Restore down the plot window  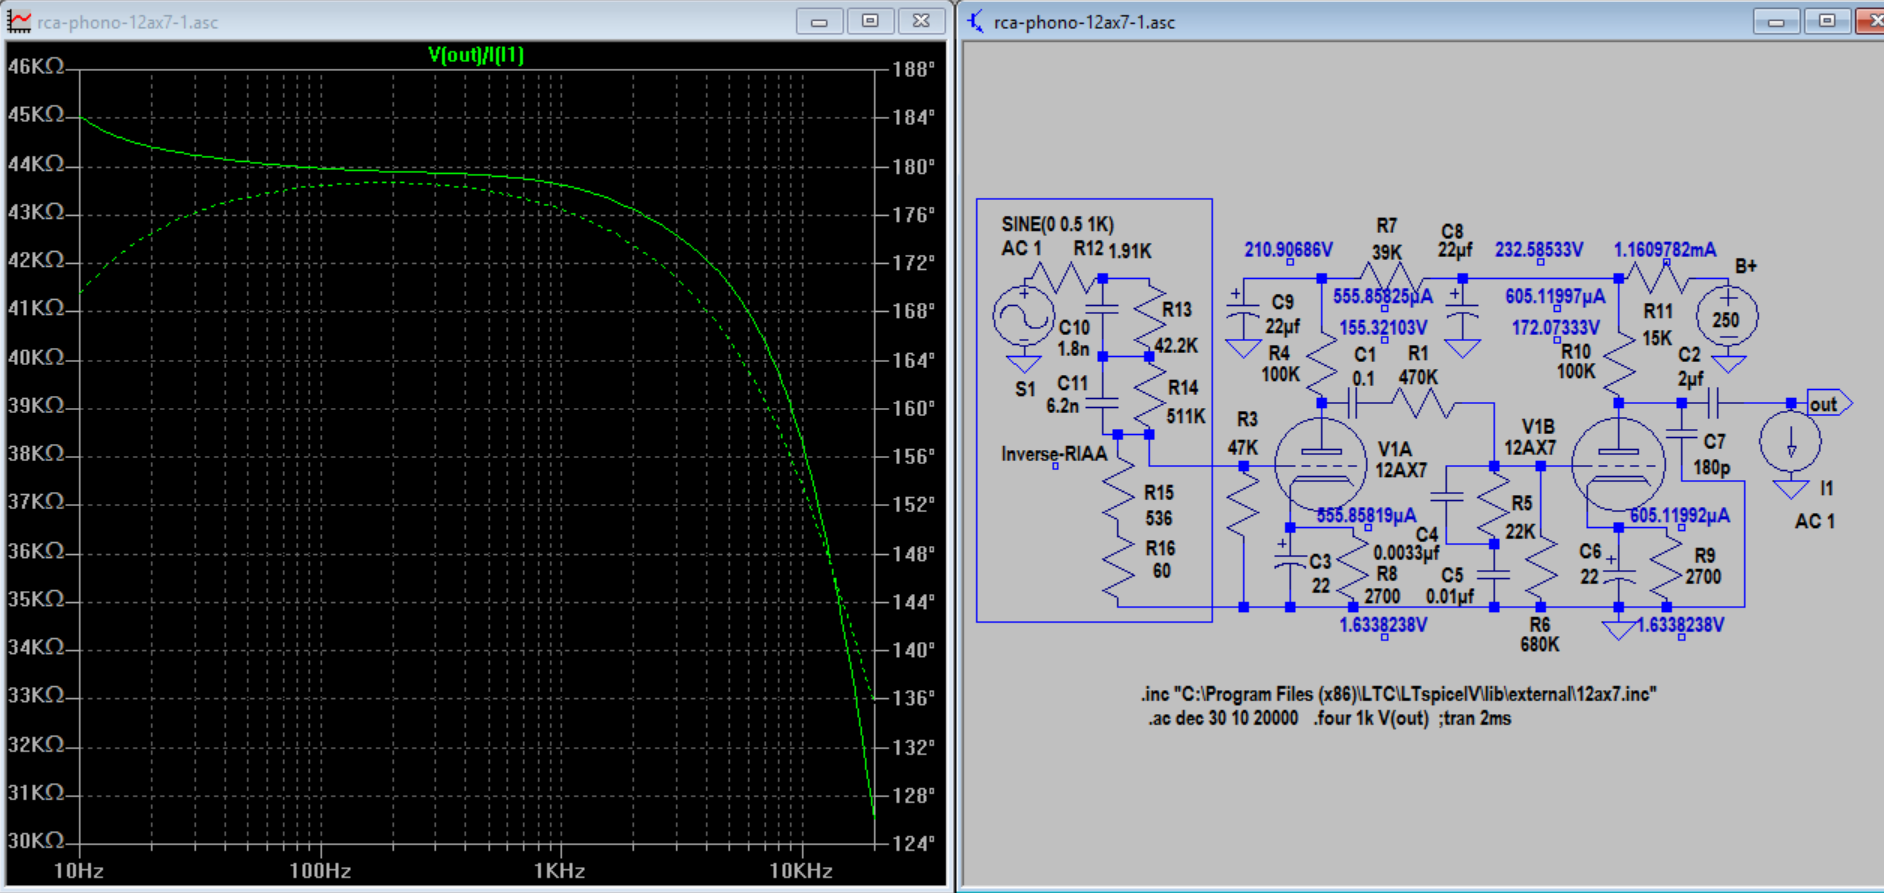tap(870, 21)
